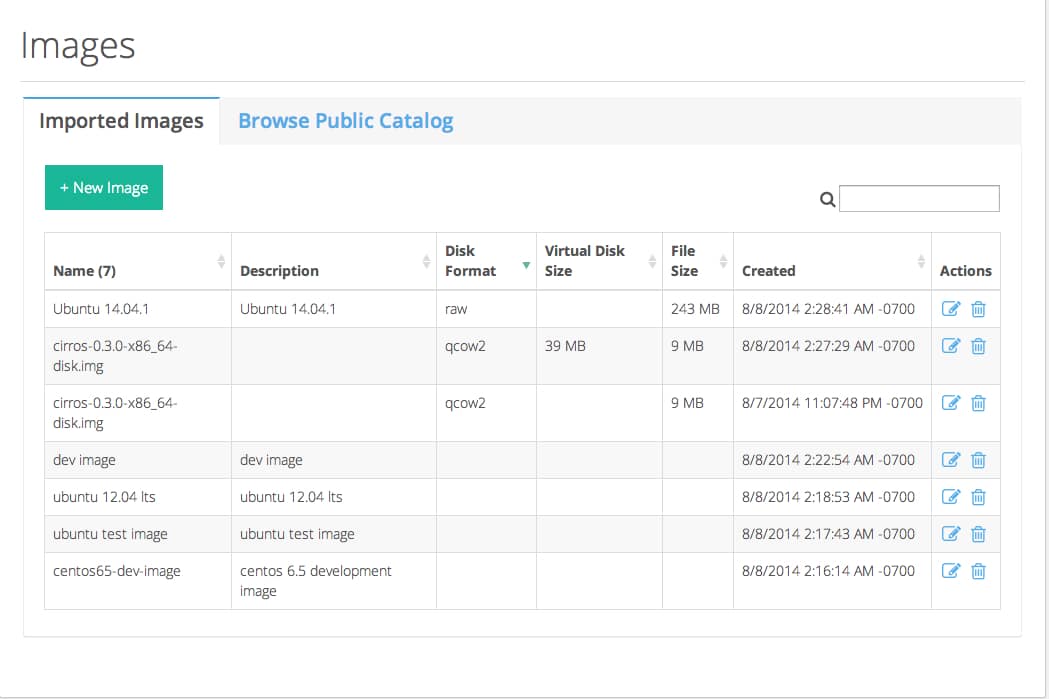Viewport: 1049px width, 699px height.
Task: Click the + New Image button
Action: (x=104, y=188)
